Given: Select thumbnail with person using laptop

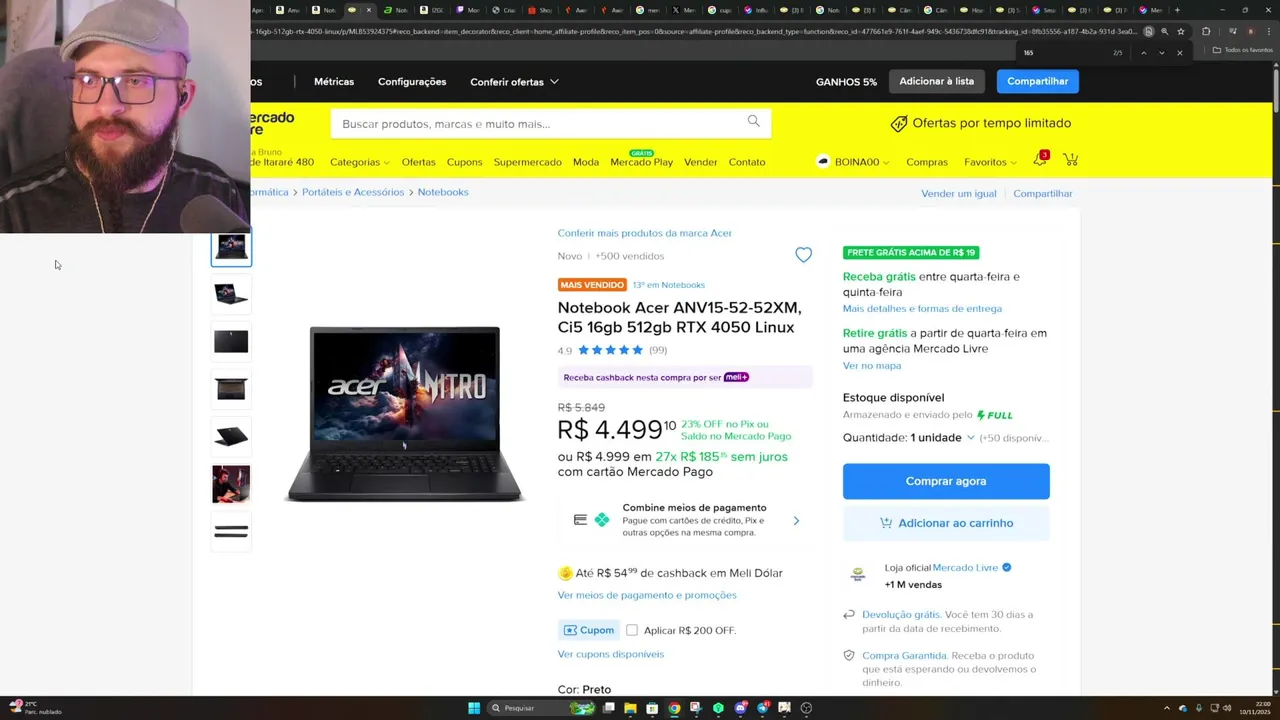Looking at the screenshot, I should pyautogui.click(x=231, y=484).
